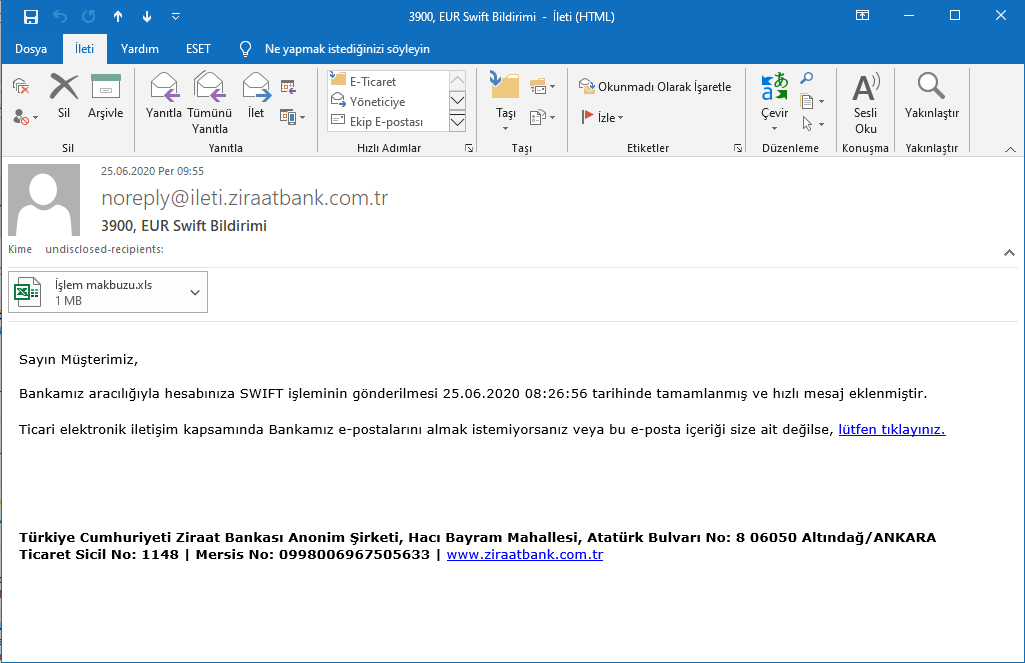Go to next item with down arrow
1025x663 pixels.
coord(147,16)
